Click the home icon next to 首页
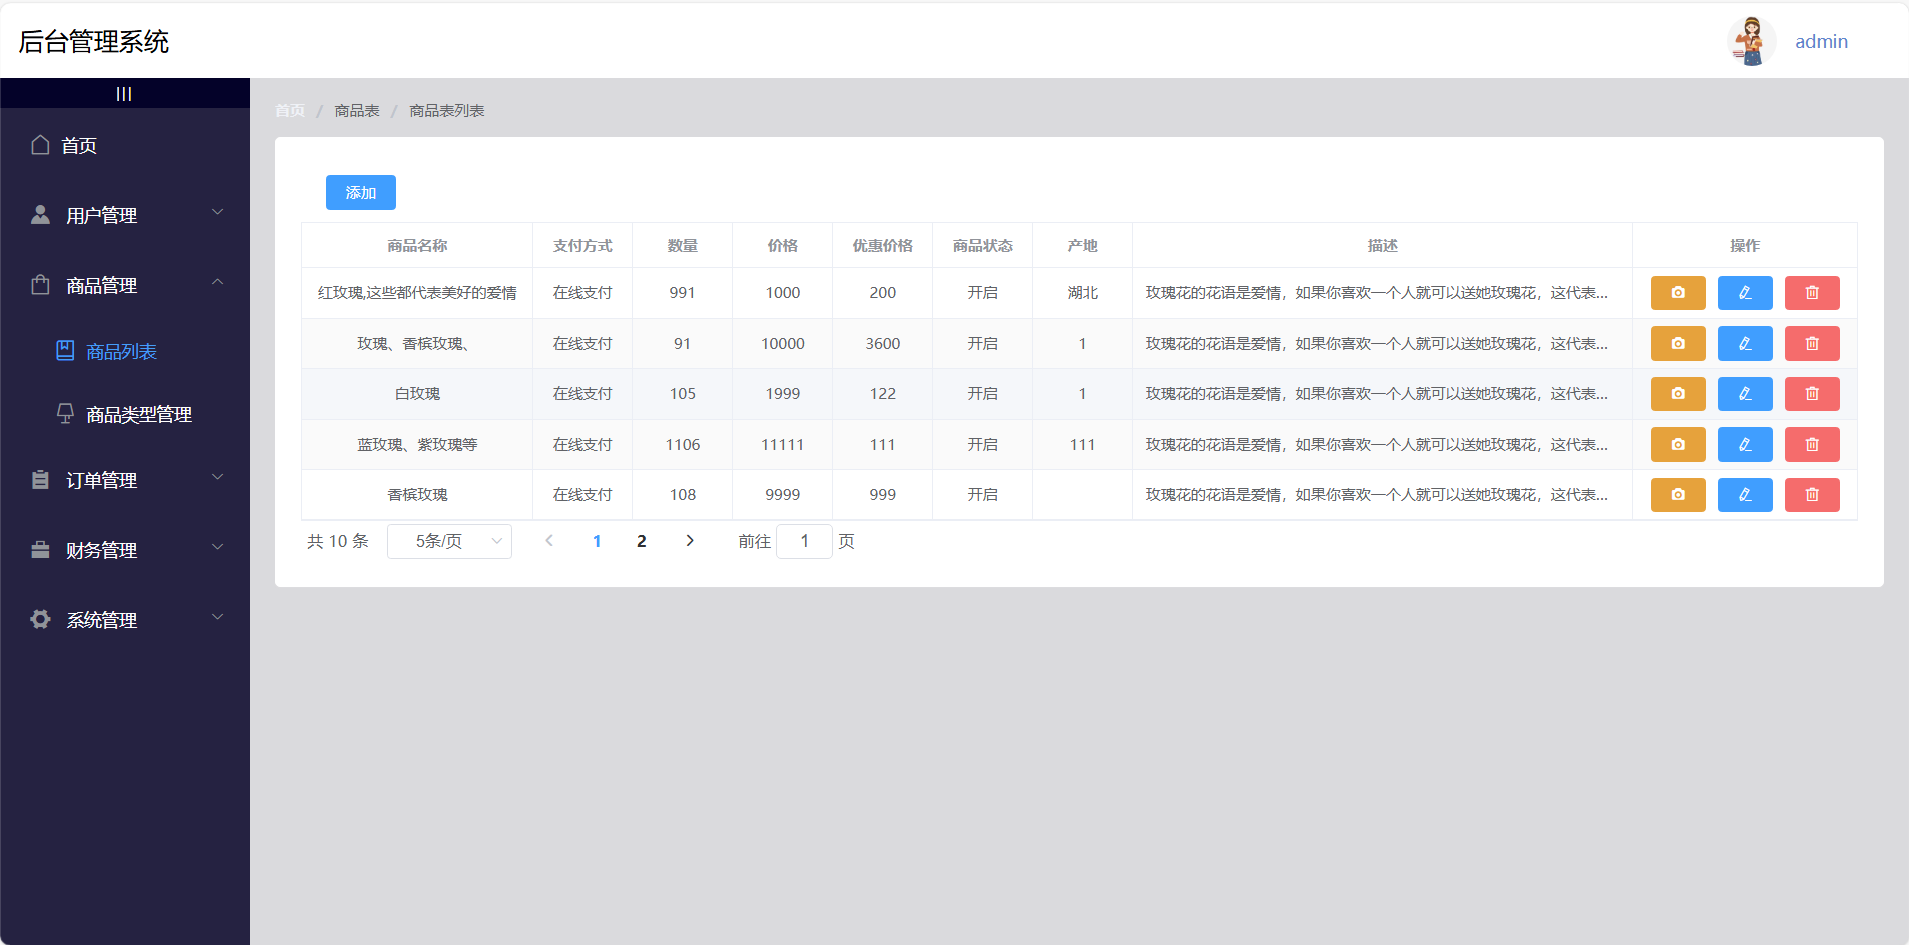 (40, 145)
